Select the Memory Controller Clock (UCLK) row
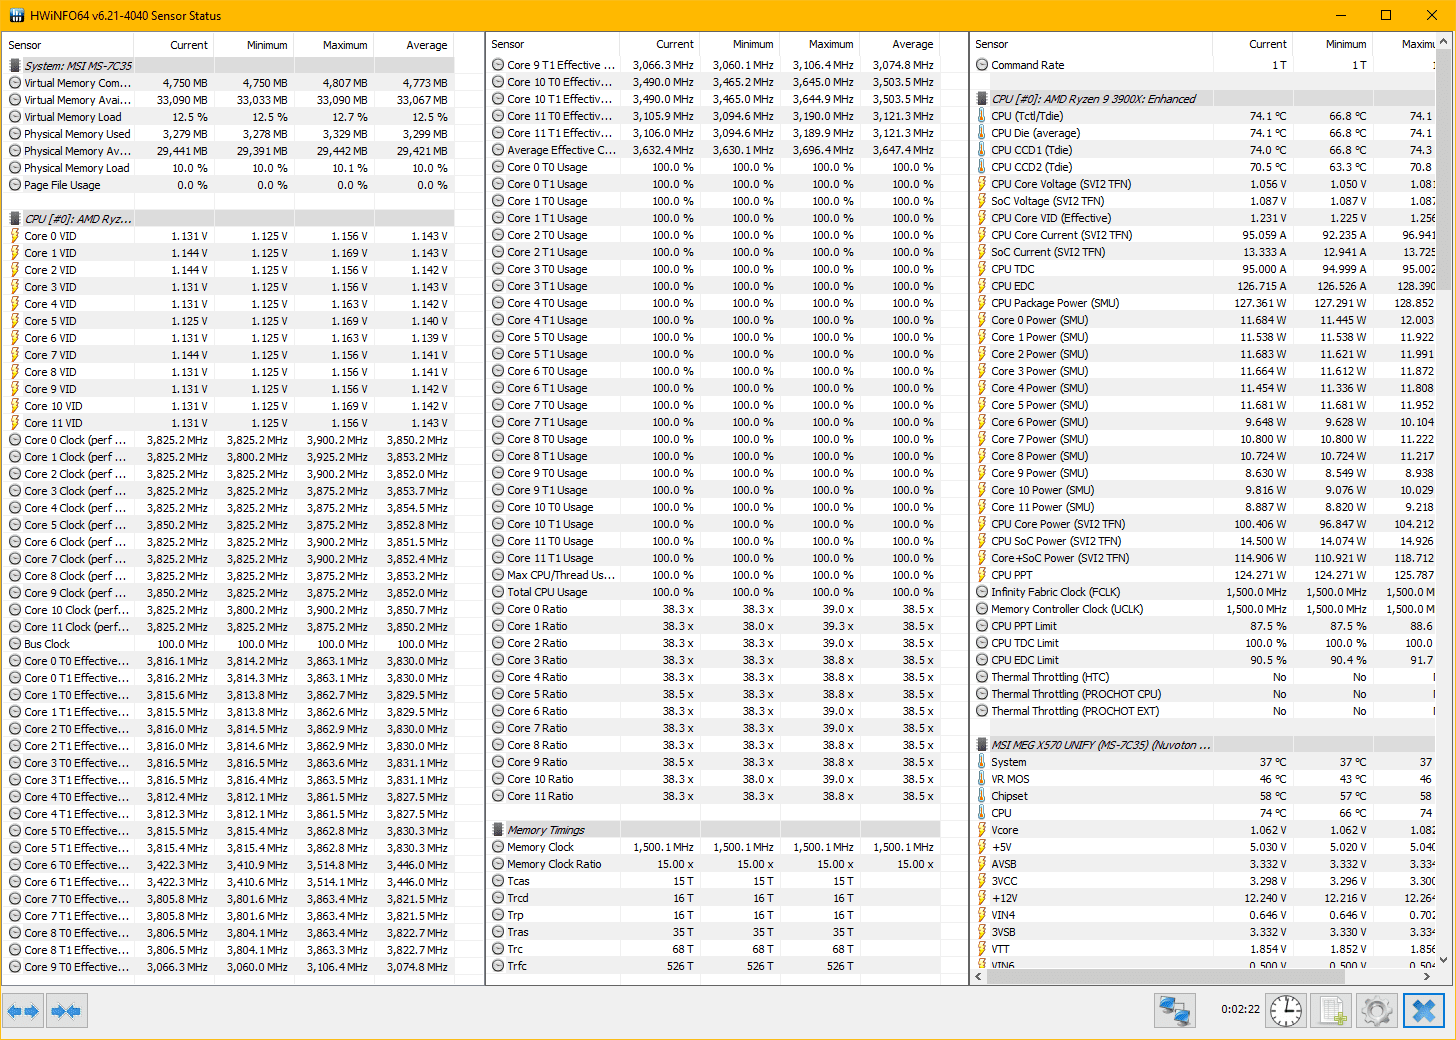This screenshot has height=1040, width=1456. tap(1204, 609)
